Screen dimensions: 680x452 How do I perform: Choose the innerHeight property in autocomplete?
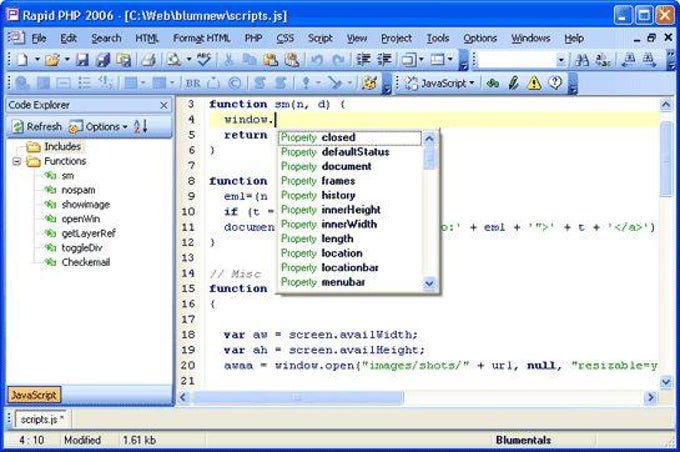click(x=350, y=210)
